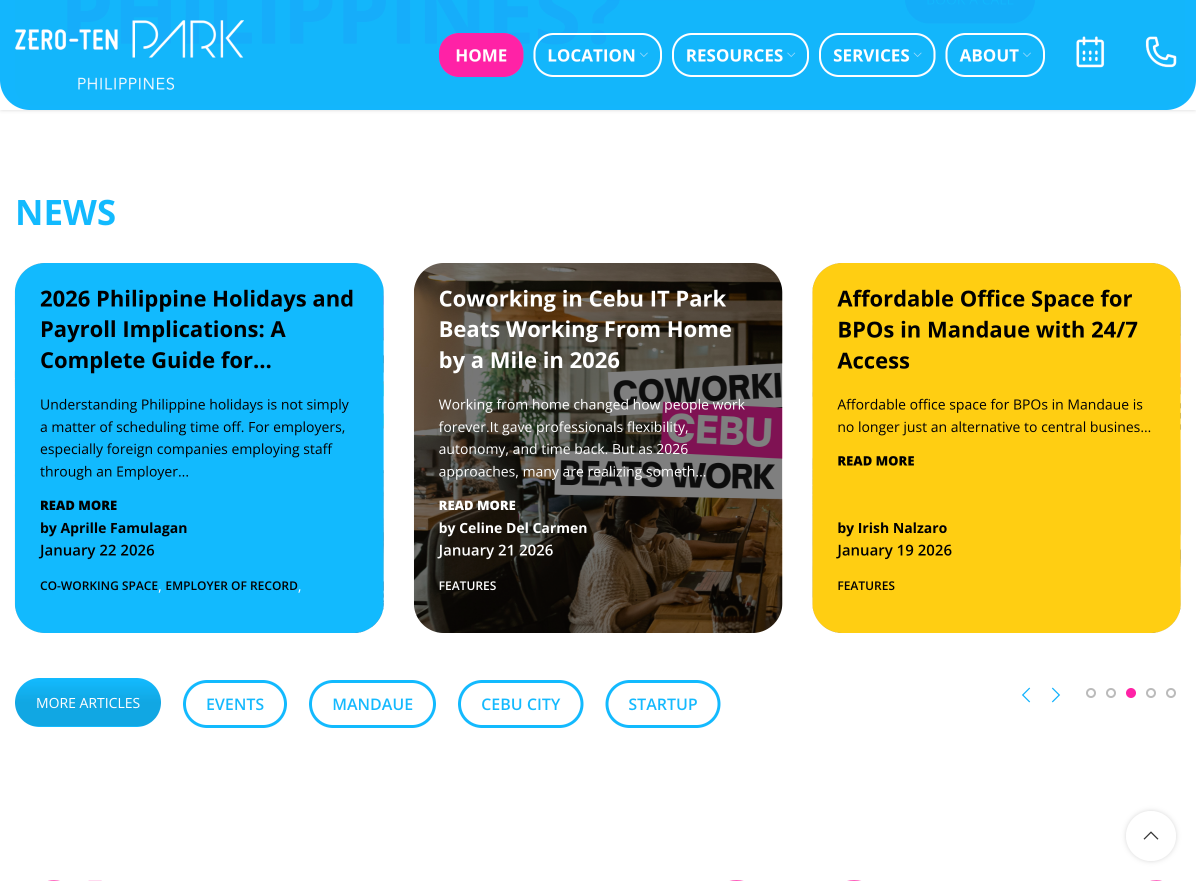Go to previous news slide arrow
The image size is (1196, 881).
point(1027,695)
